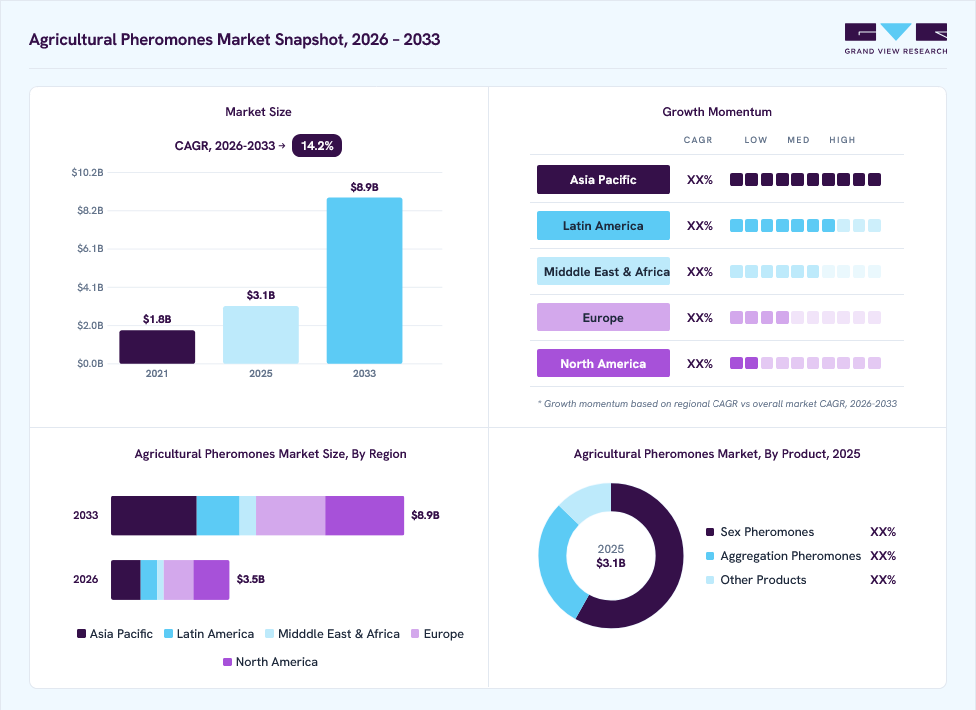Click the Asia Pacific momentum indicator squares
Image resolution: width=976 pixels, height=710 pixels.
click(805, 180)
